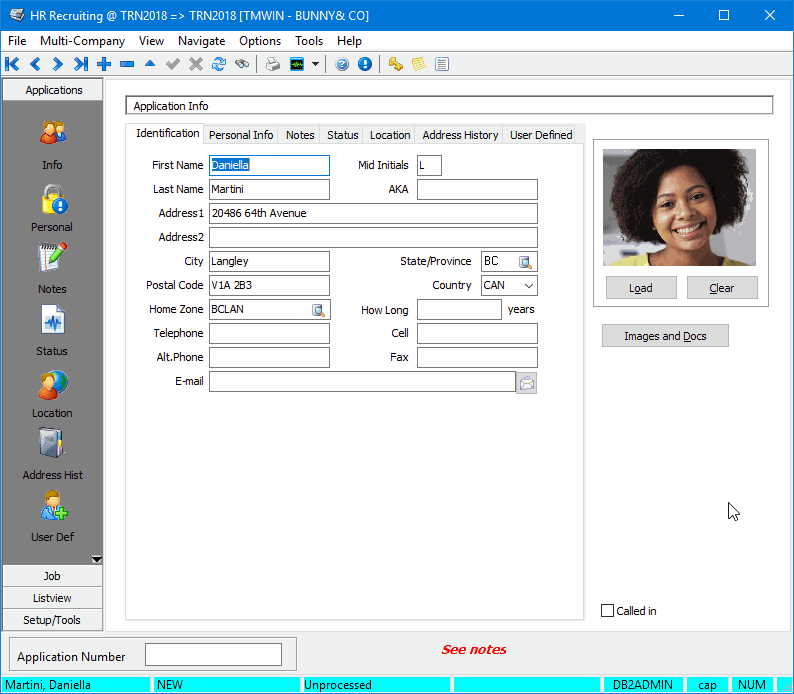Open State/Province lookup button
794x694 pixels.
point(525,262)
